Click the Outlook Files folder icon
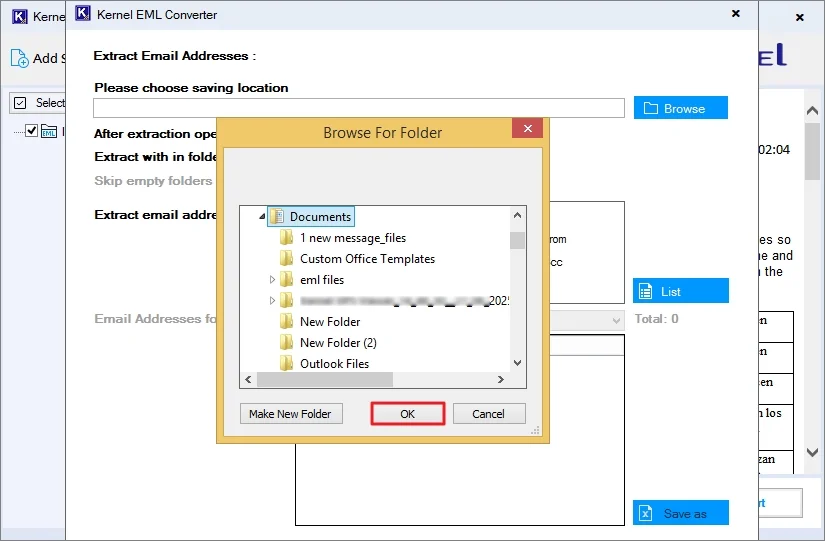Image resolution: width=825 pixels, height=541 pixels. (287, 364)
